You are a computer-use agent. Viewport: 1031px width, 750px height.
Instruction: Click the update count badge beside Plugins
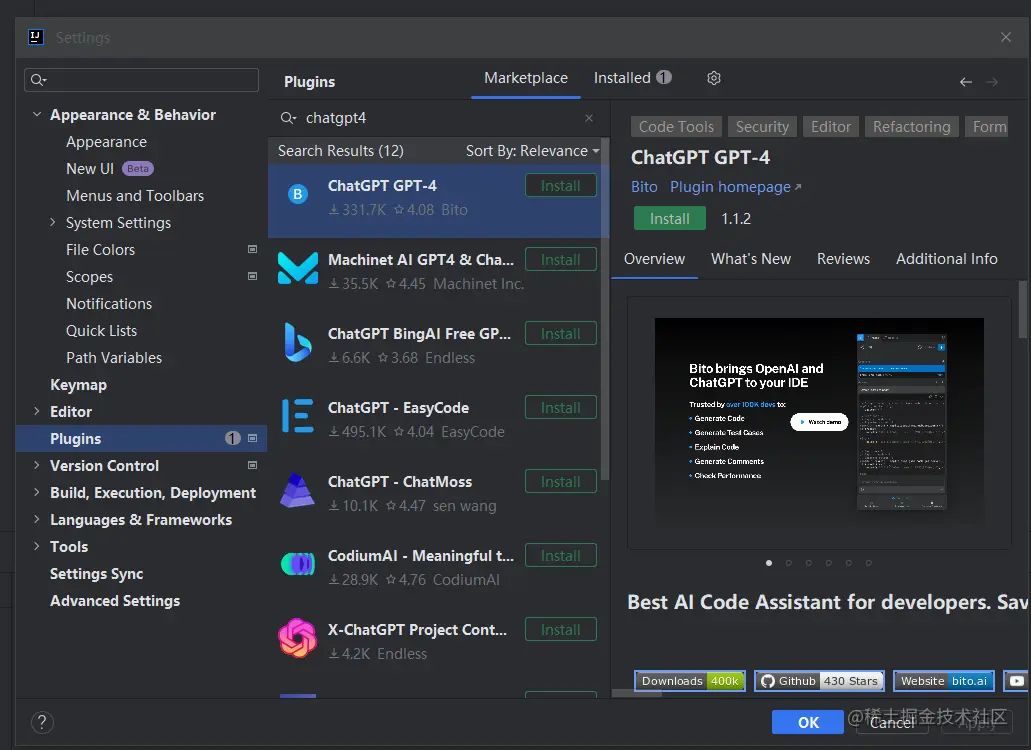tap(233, 438)
